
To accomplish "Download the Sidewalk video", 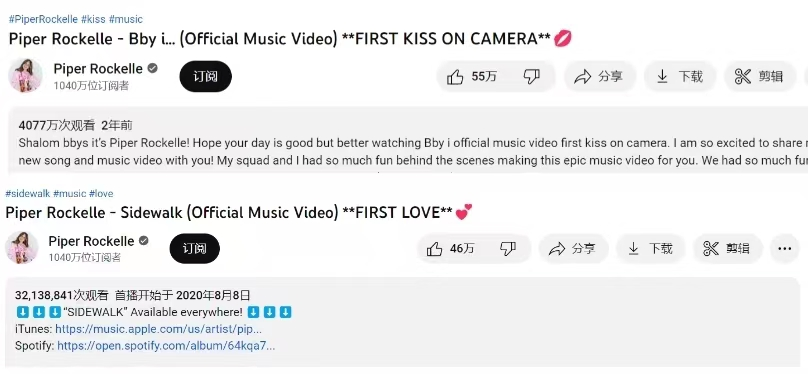I will coord(650,249).
